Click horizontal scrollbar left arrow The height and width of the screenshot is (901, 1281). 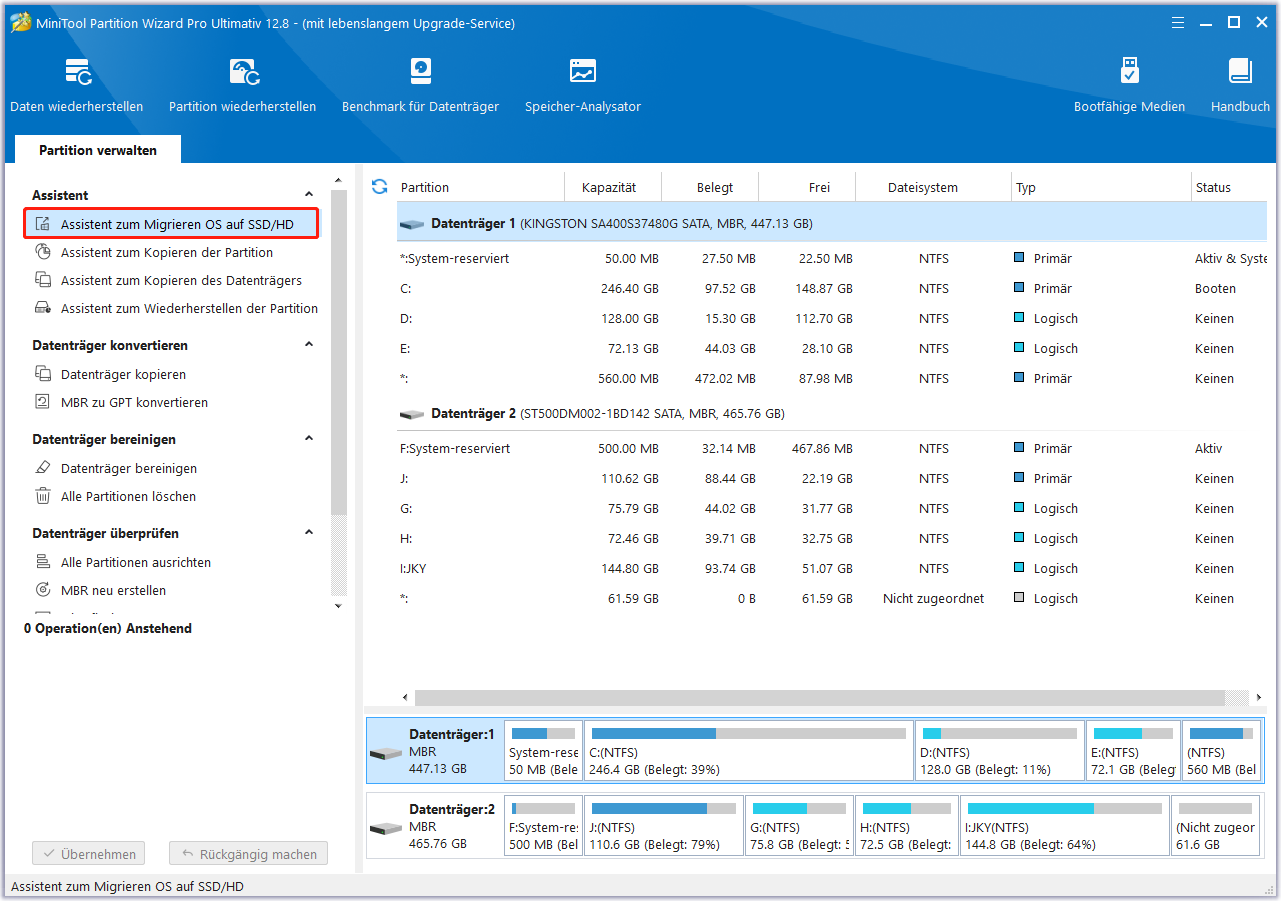click(x=405, y=697)
